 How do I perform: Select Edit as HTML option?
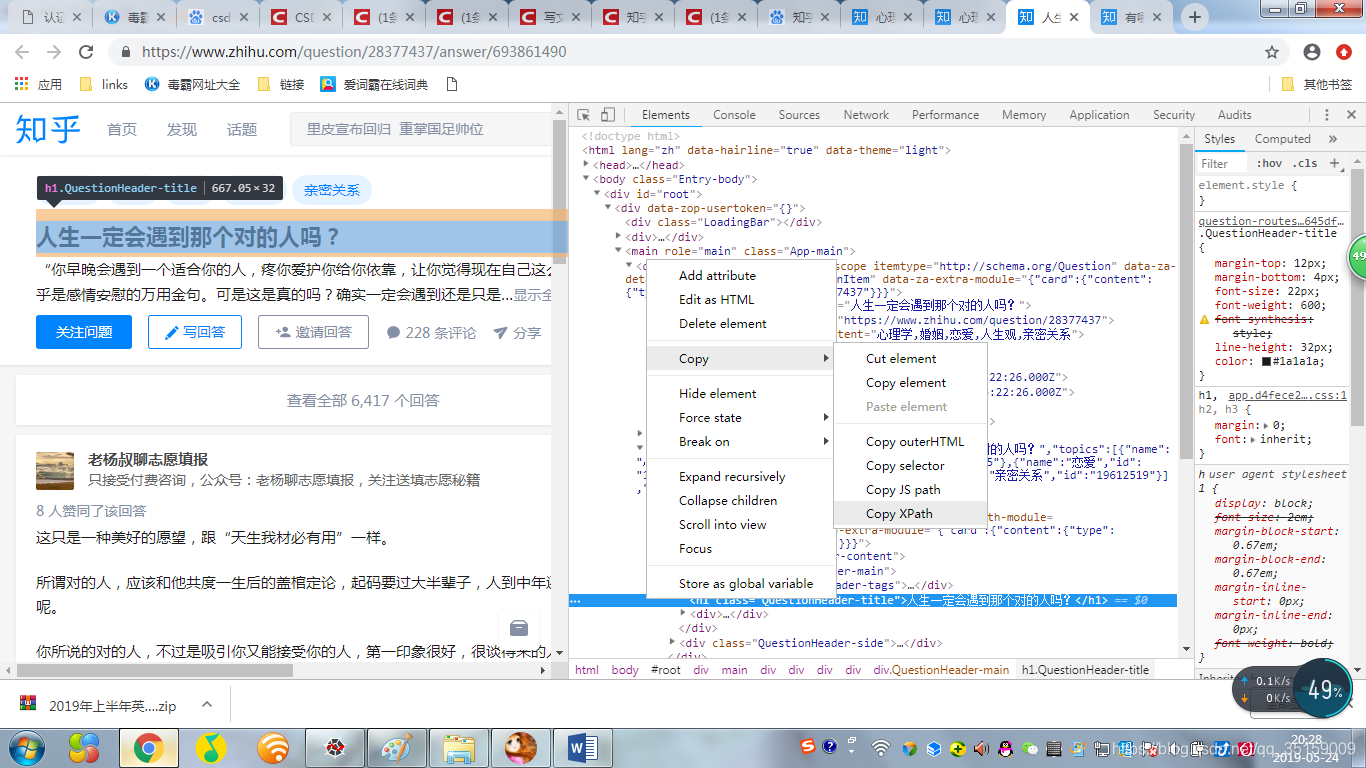(740, 300)
